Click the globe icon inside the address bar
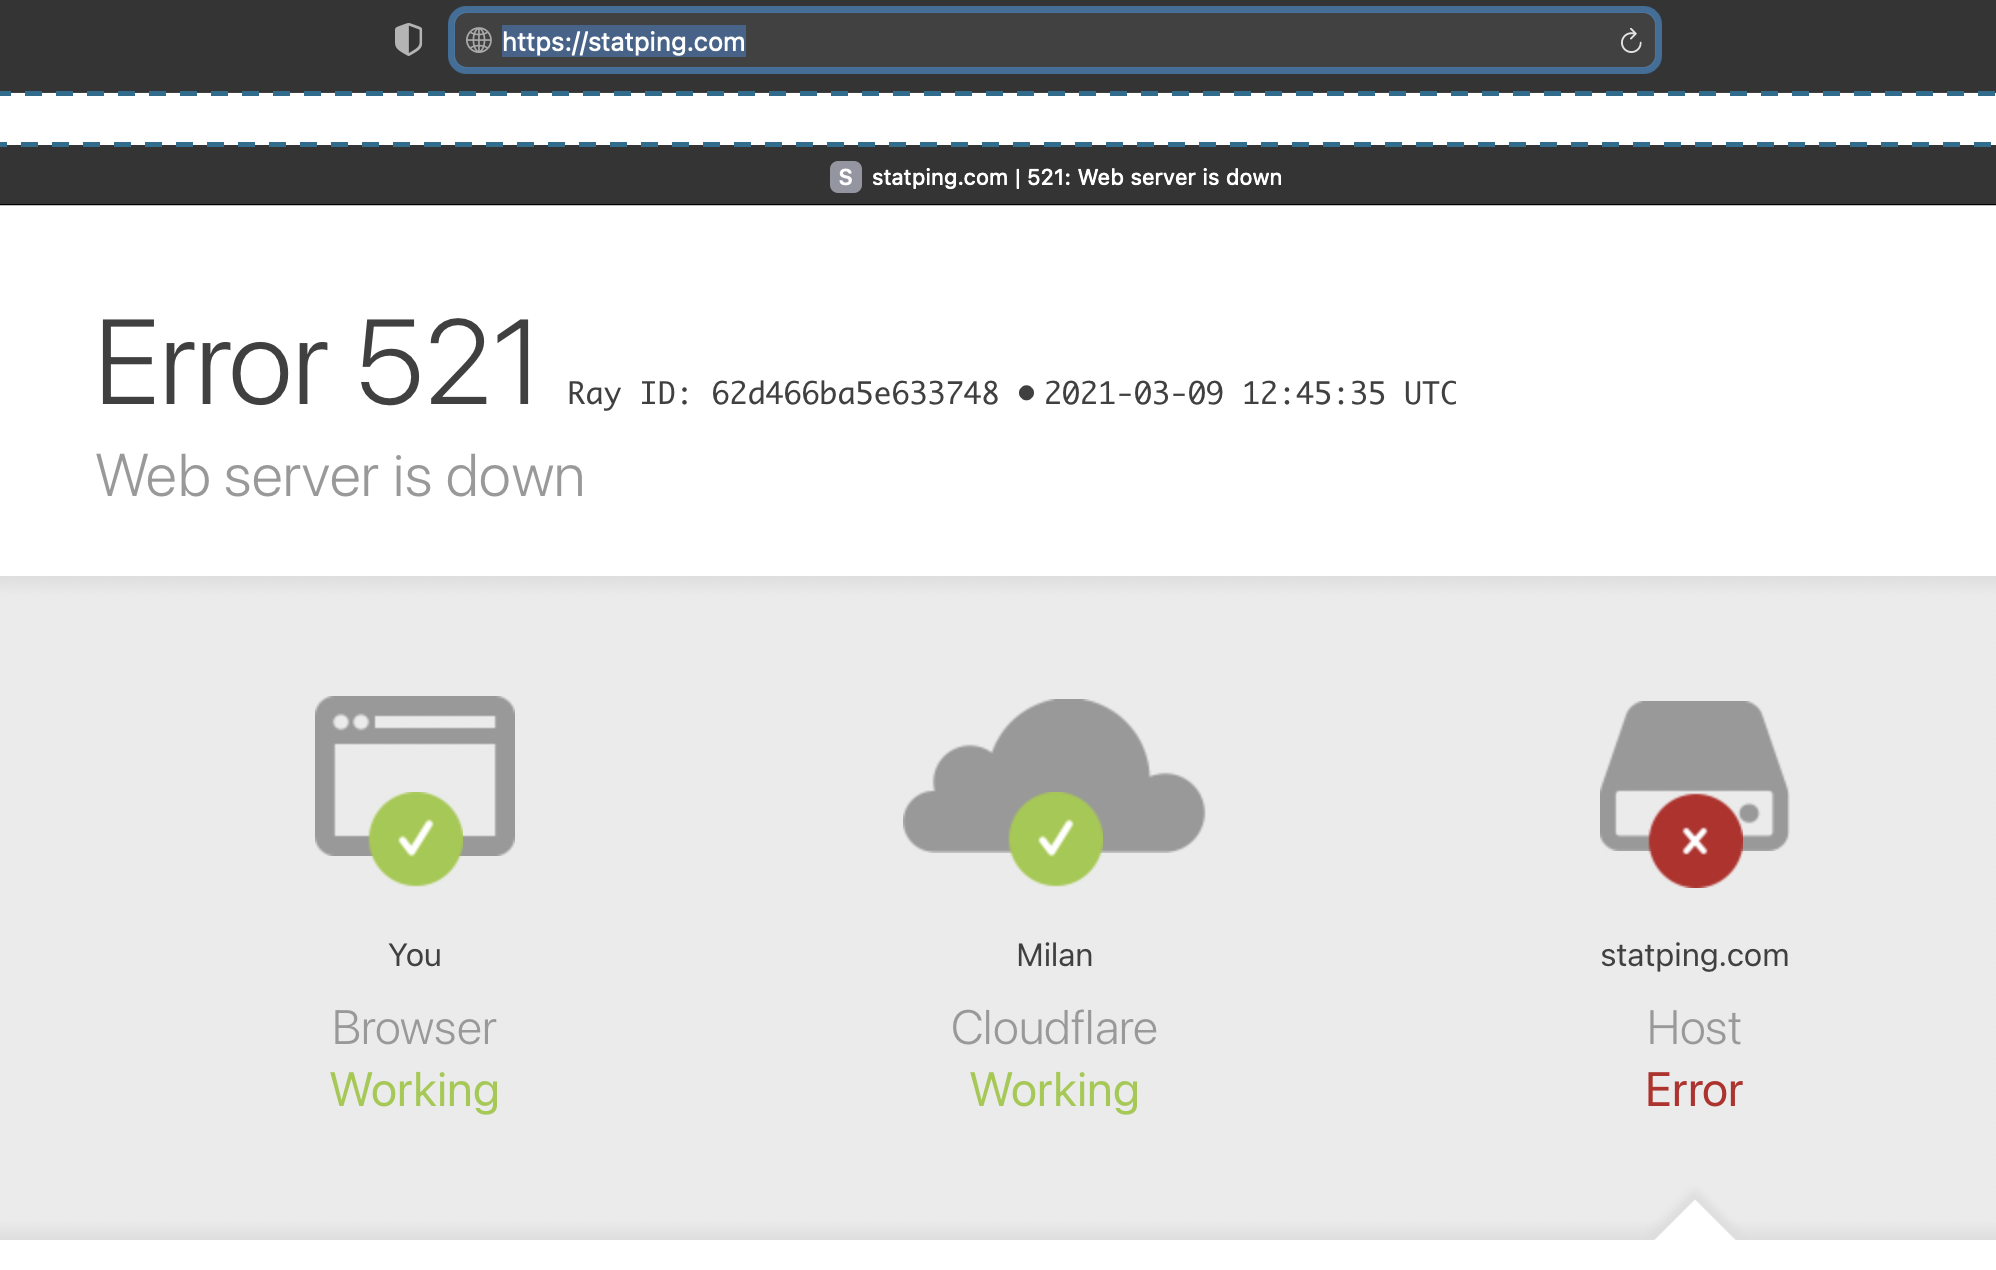1996x1270 pixels. point(477,41)
